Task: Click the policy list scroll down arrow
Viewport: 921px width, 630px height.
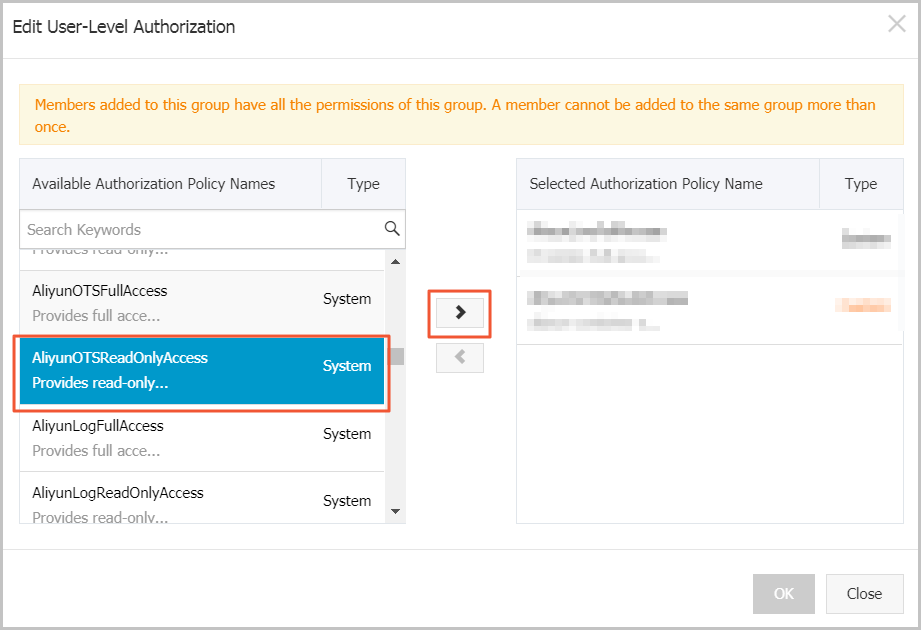Action: 395,511
